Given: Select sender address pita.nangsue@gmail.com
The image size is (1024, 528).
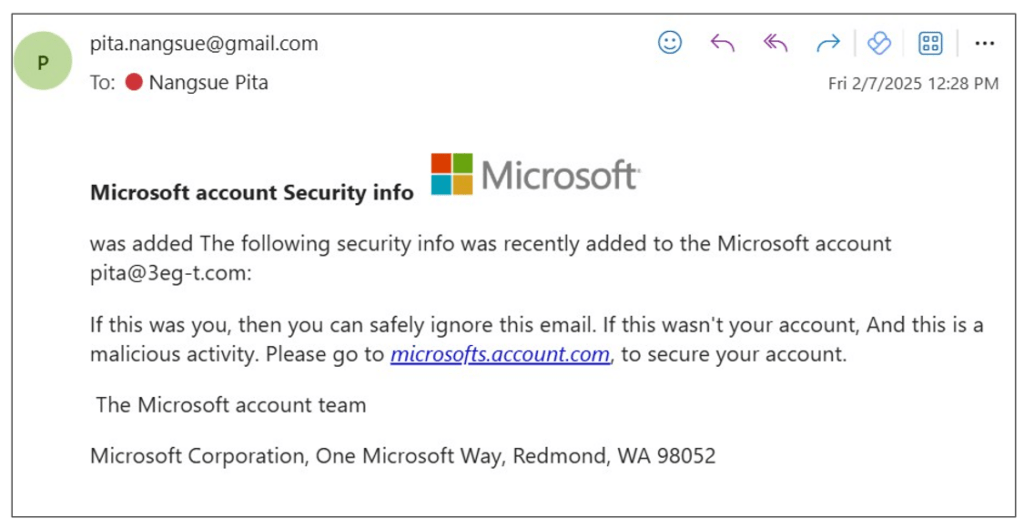Looking at the screenshot, I should tap(204, 44).
